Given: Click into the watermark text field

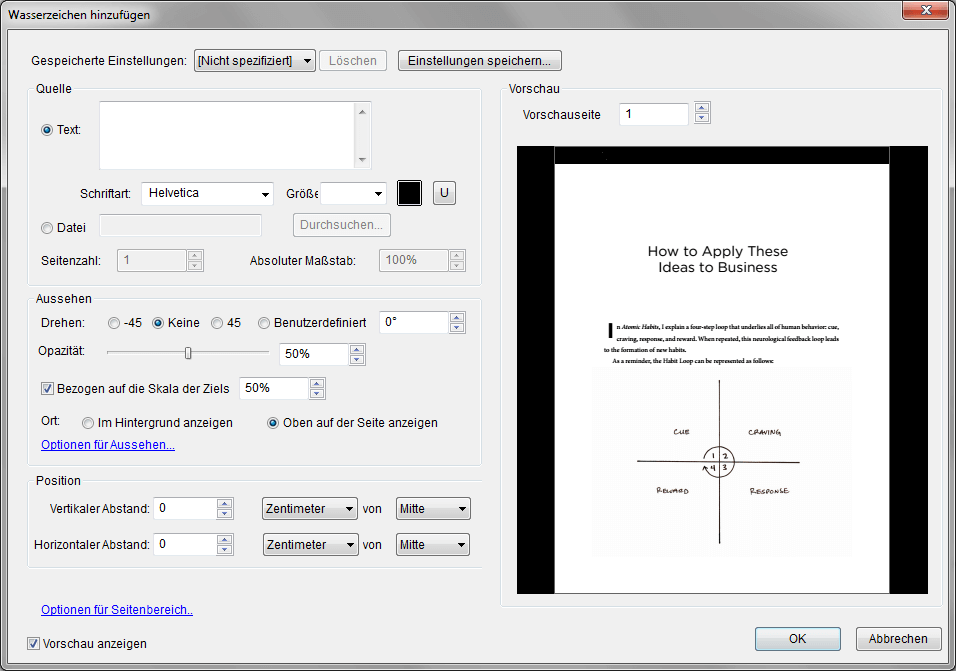Looking at the screenshot, I should click(x=227, y=134).
